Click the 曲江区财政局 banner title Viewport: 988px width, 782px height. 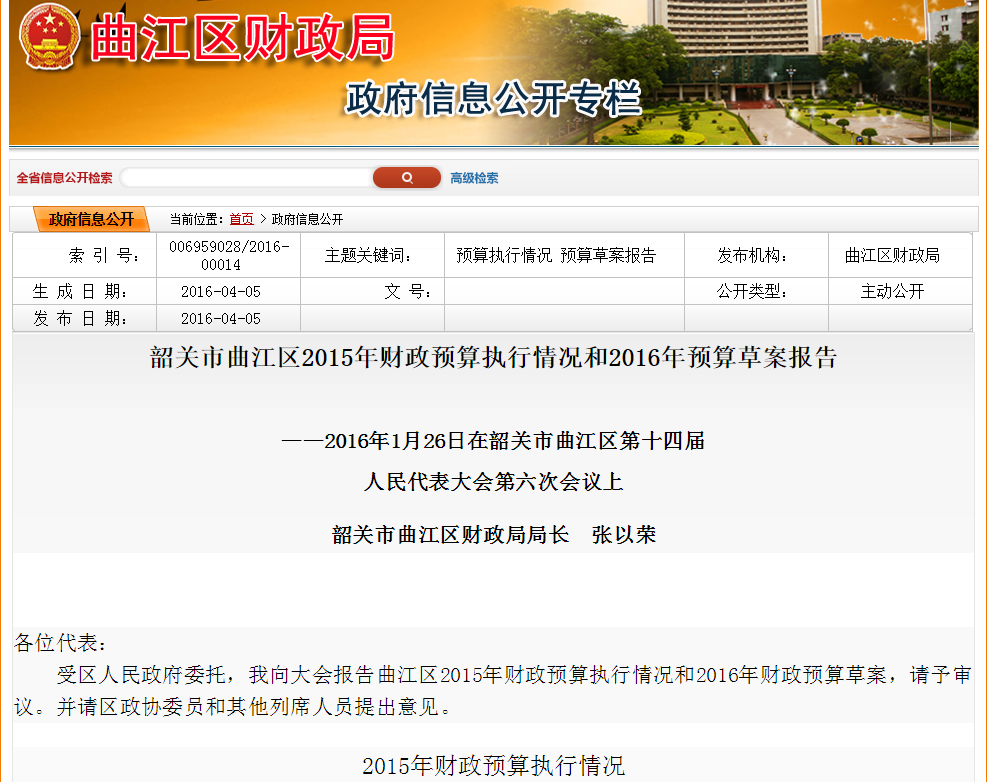coord(243,39)
